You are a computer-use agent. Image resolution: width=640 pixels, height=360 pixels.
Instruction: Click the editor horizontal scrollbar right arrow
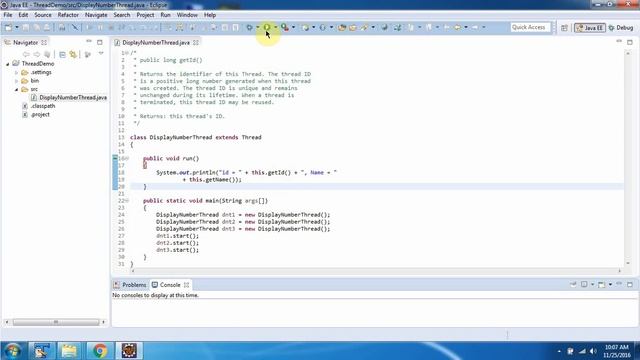pos(620,271)
